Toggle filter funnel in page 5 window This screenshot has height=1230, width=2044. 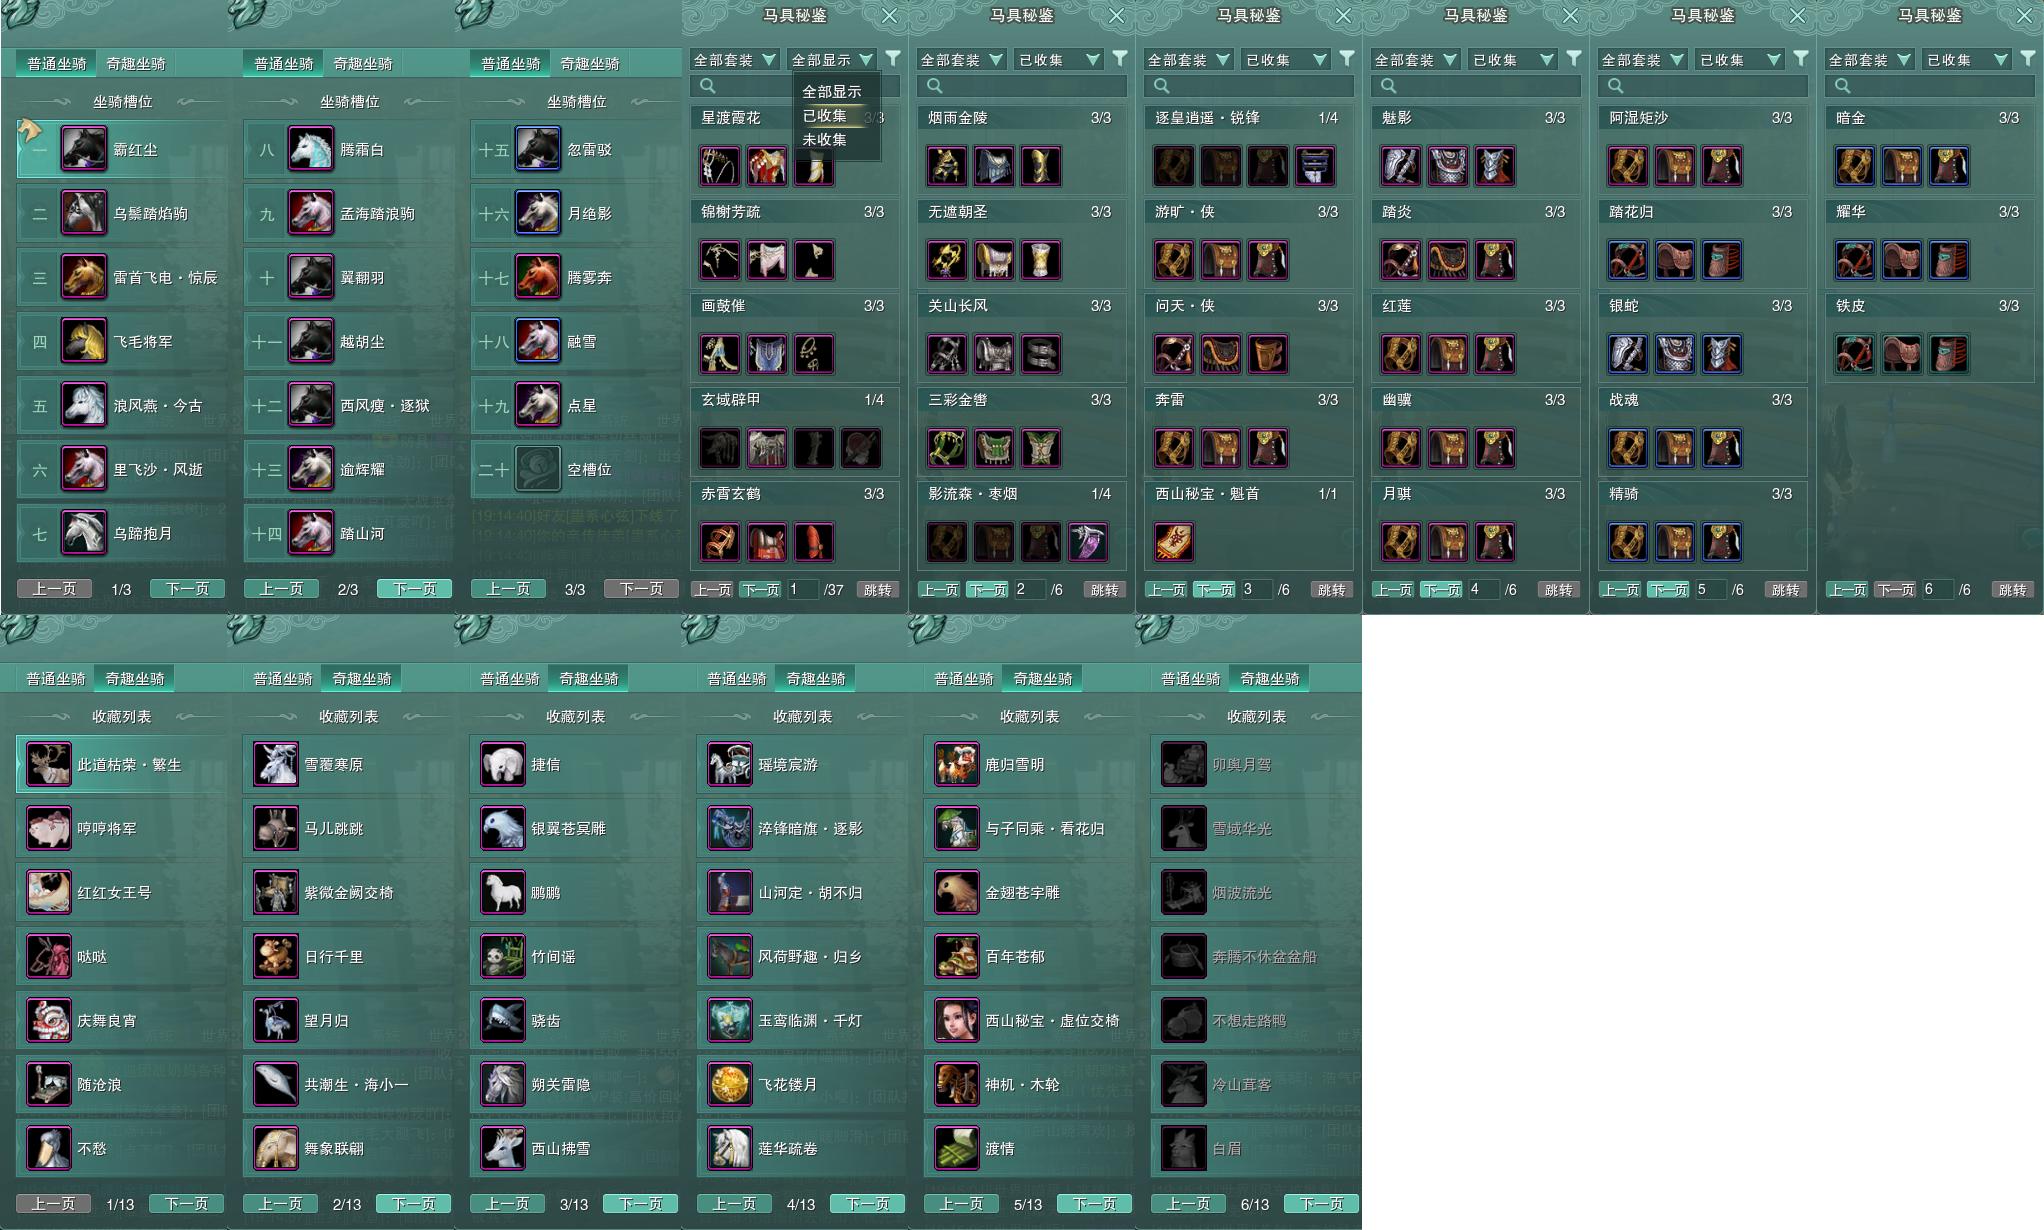tap(1801, 59)
